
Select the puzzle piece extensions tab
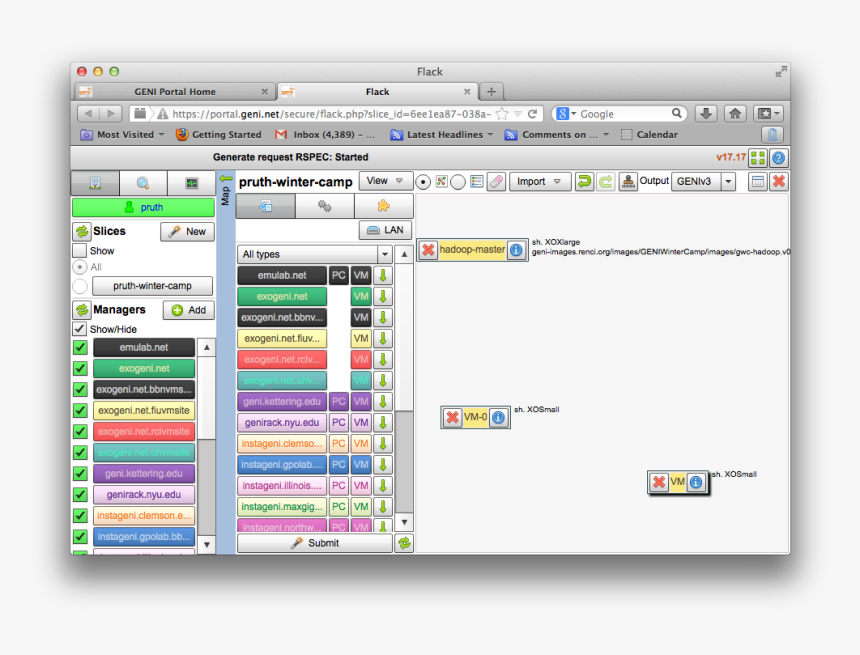383,206
